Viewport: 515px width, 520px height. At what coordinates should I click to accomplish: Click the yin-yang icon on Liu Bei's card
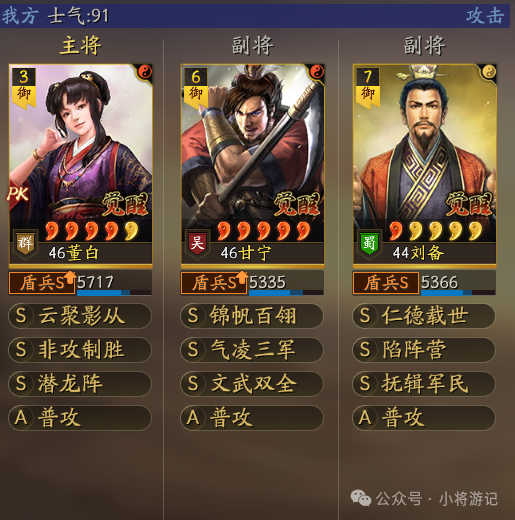pos(489,72)
